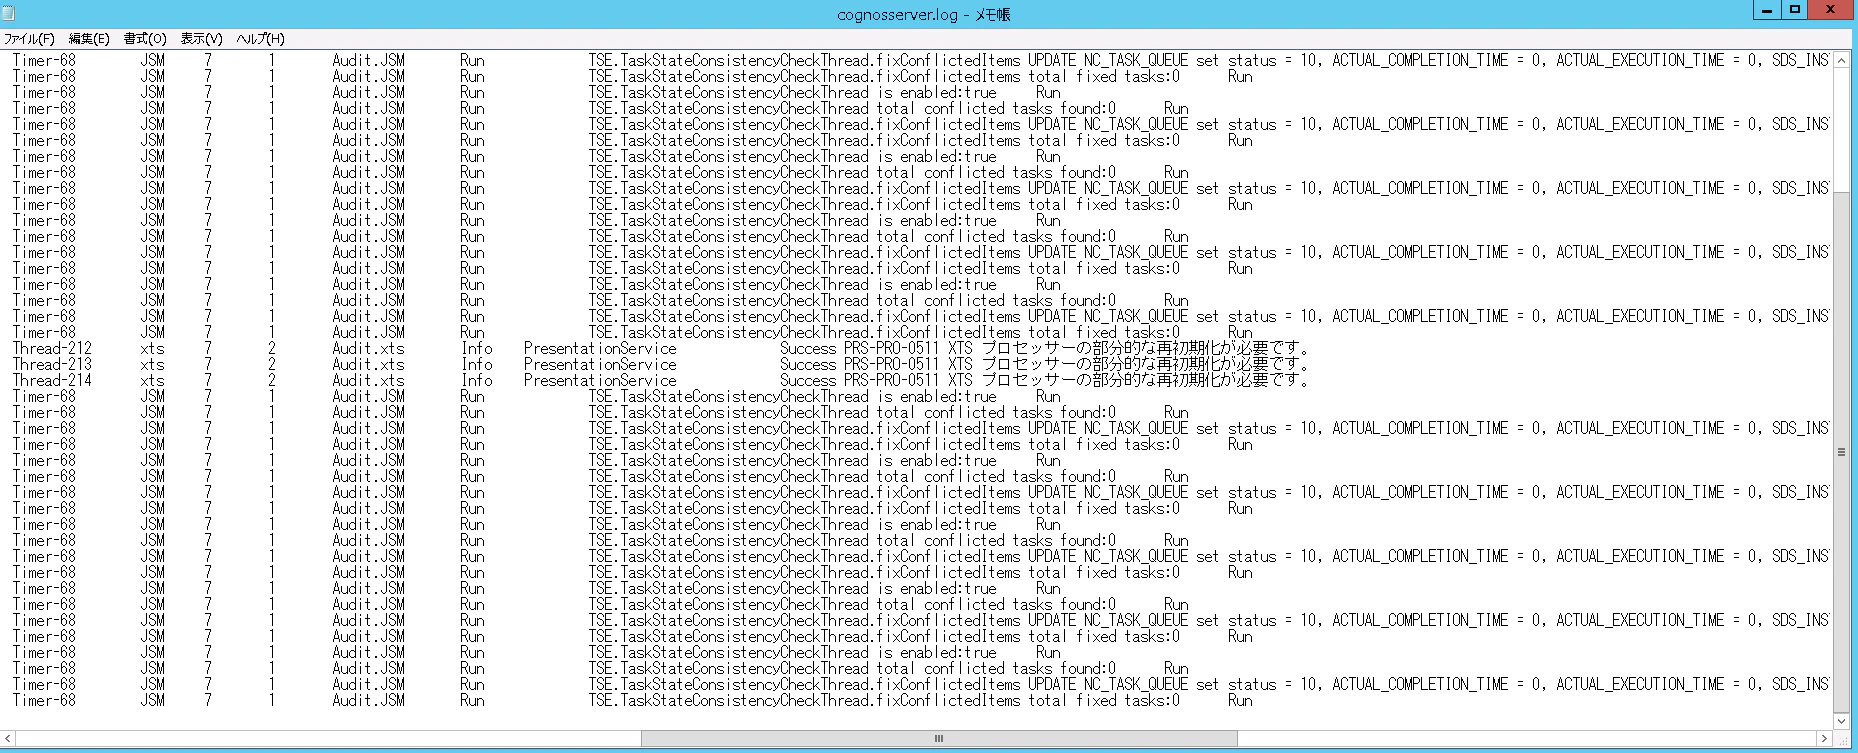This screenshot has height=753, width=1858.
Task: Click PresentationService in the Thread-213 line
Action: pos(600,365)
